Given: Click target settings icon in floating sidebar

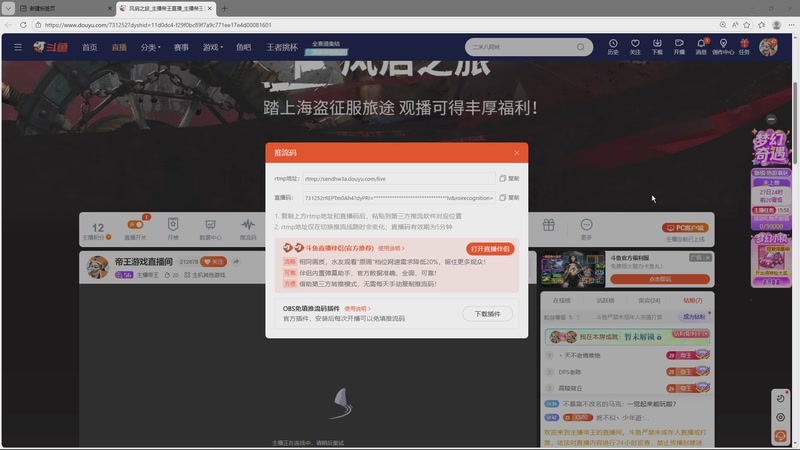Looking at the screenshot, I should [780, 417].
